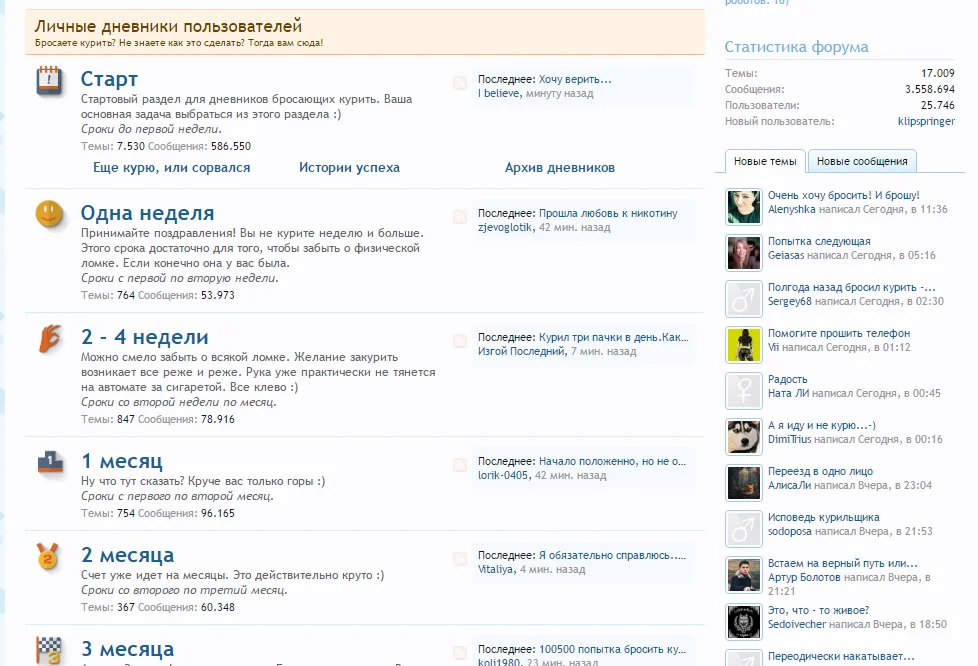Click the smiley icon beside Одна неделя
This screenshot has width=978, height=666.
(47, 213)
